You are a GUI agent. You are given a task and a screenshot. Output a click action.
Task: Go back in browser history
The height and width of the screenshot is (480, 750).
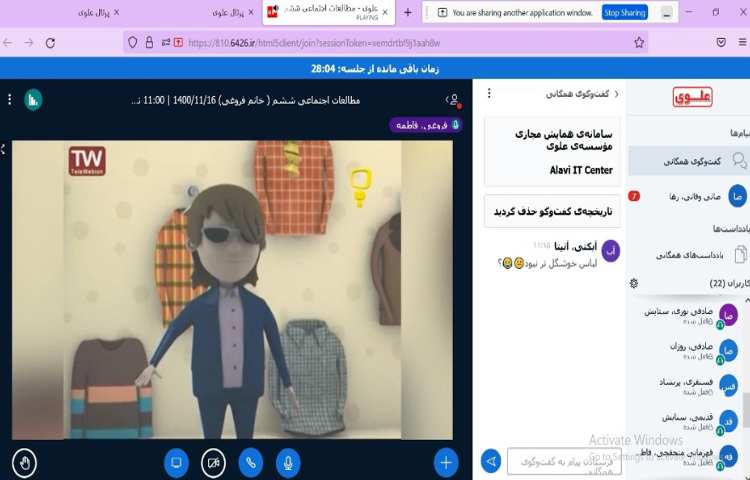(x=8, y=43)
